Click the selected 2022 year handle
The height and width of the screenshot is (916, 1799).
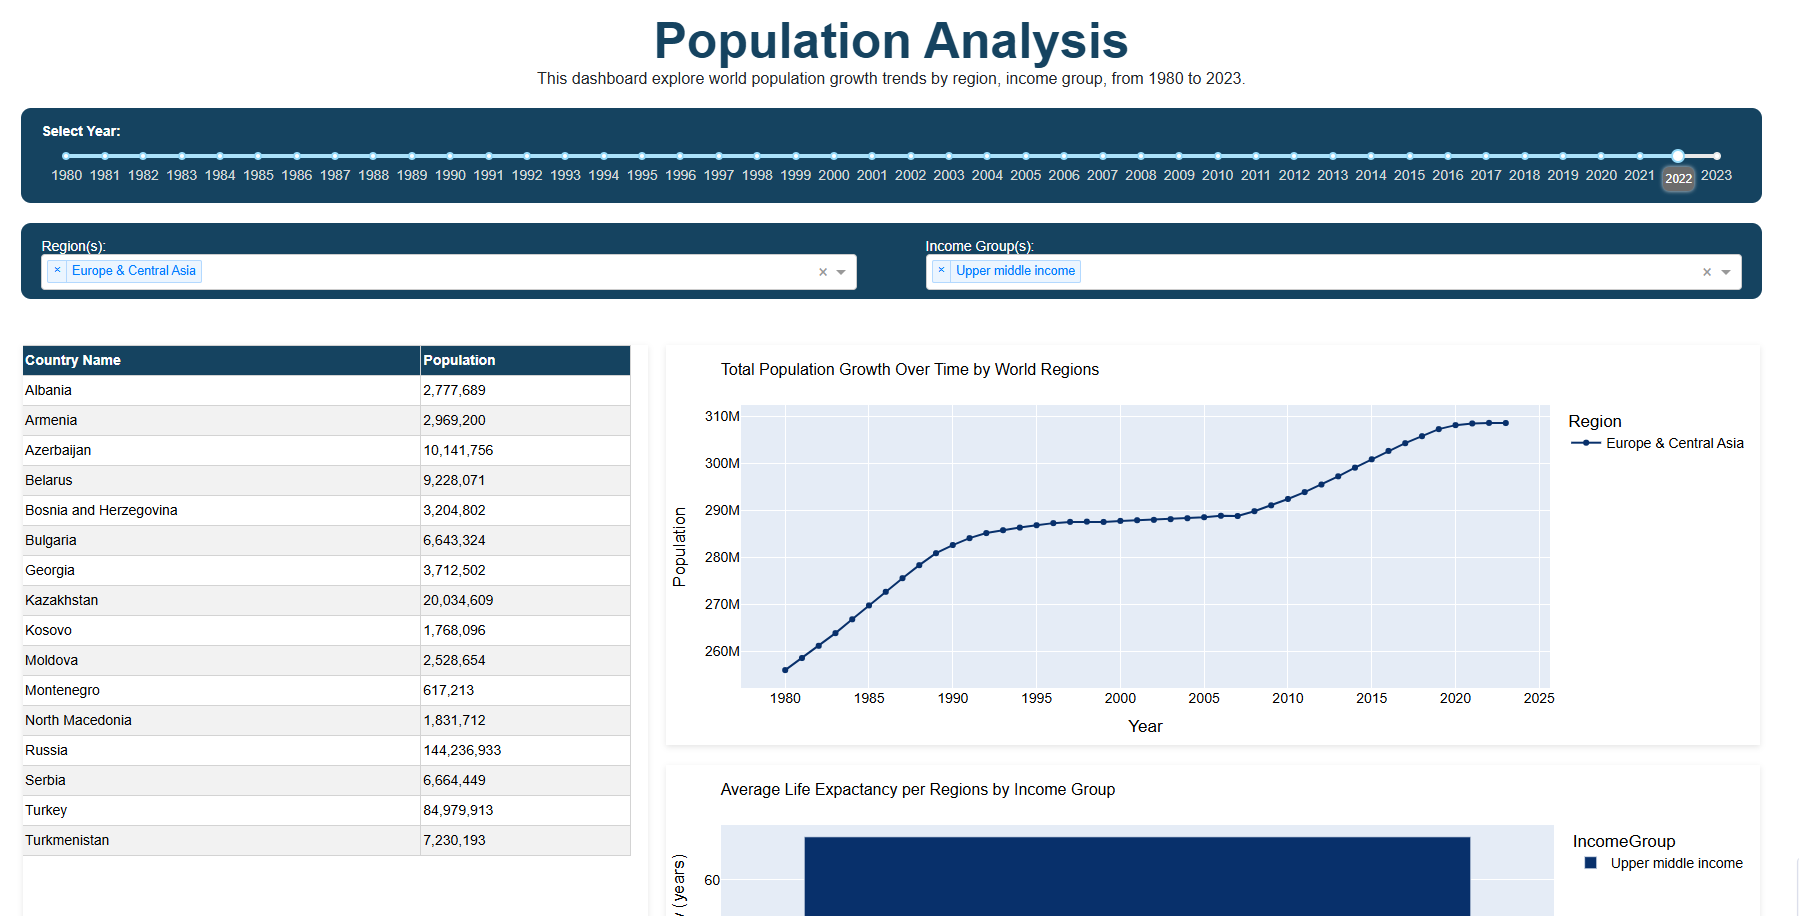[1678, 156]
